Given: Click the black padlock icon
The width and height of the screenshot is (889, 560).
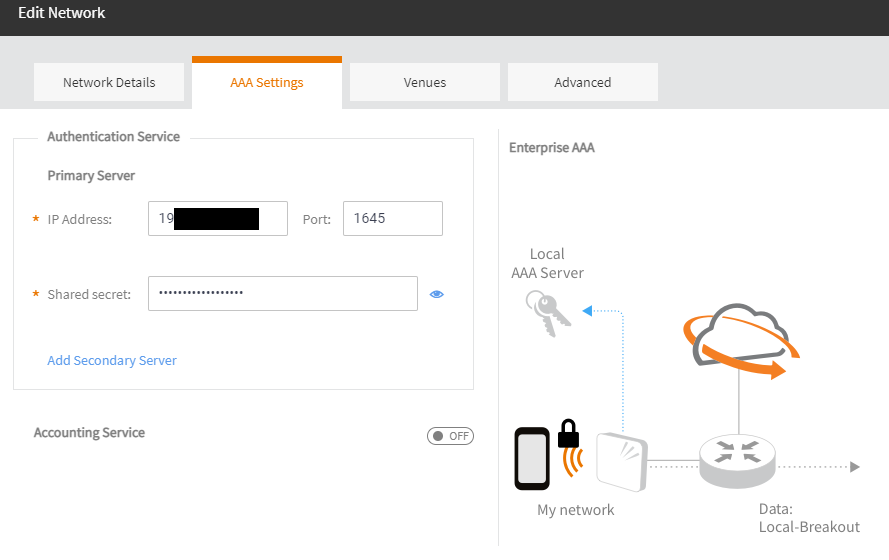Looking at the screenshot, I should [568, 433].
